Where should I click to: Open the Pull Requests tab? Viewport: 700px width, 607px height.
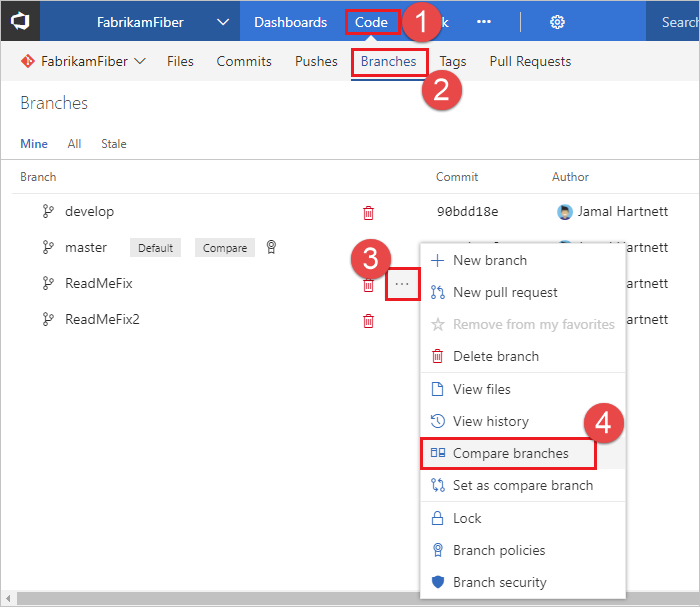click(530, 61)
